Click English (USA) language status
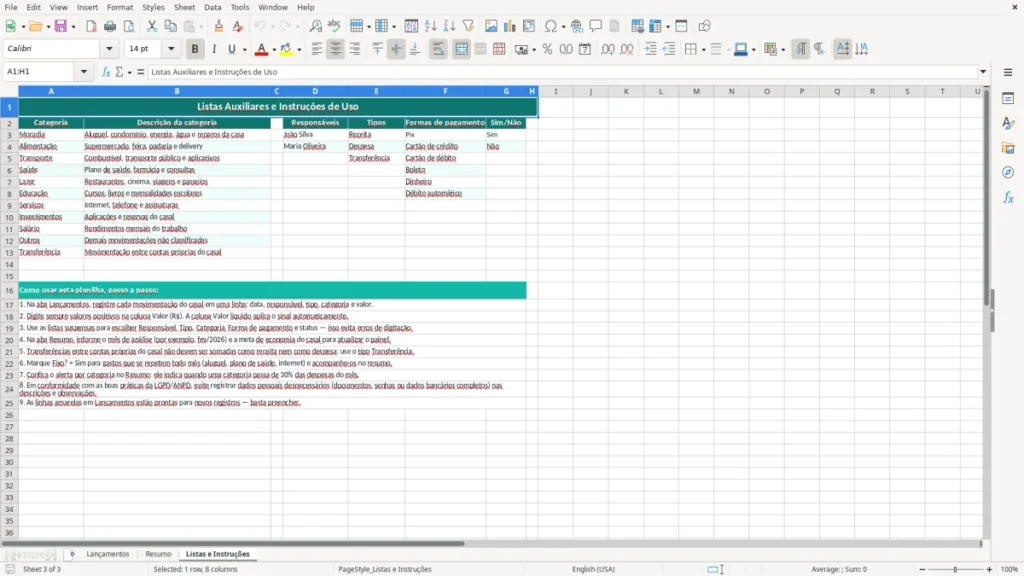This screenshot has width=1024, height=576. (593, 569)
